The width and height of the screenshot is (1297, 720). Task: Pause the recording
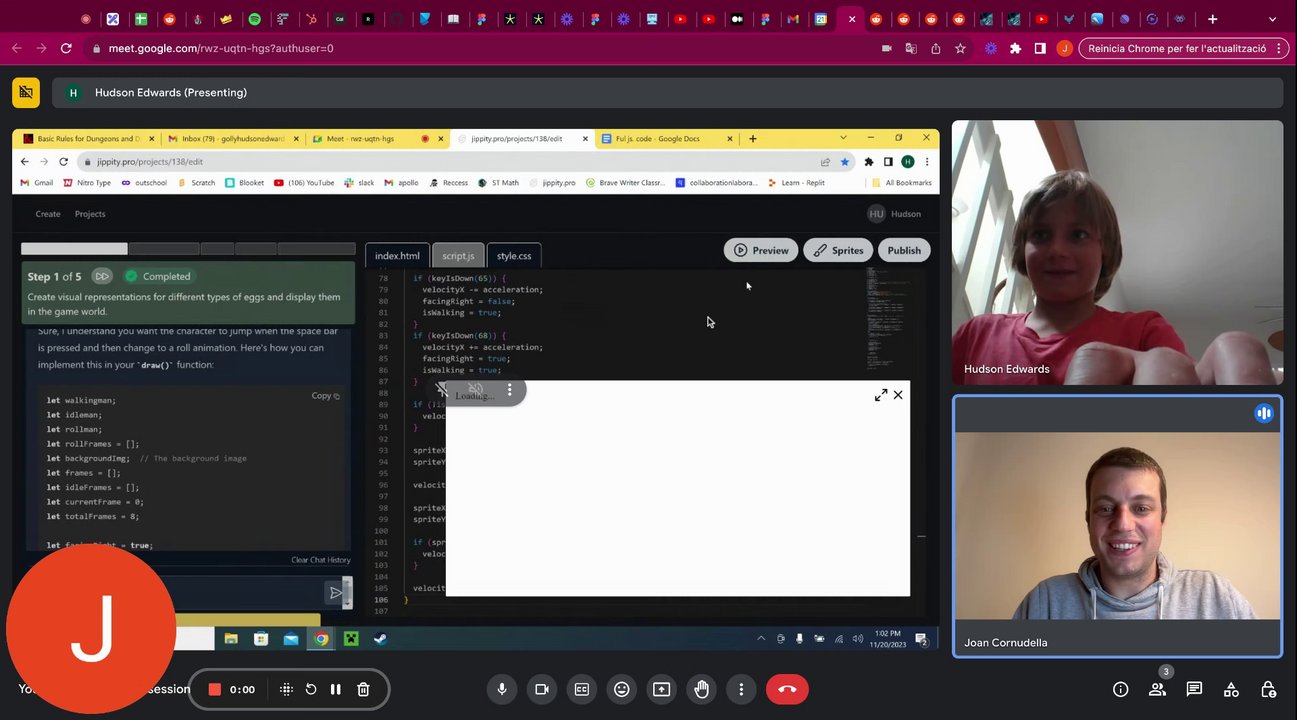336,689
